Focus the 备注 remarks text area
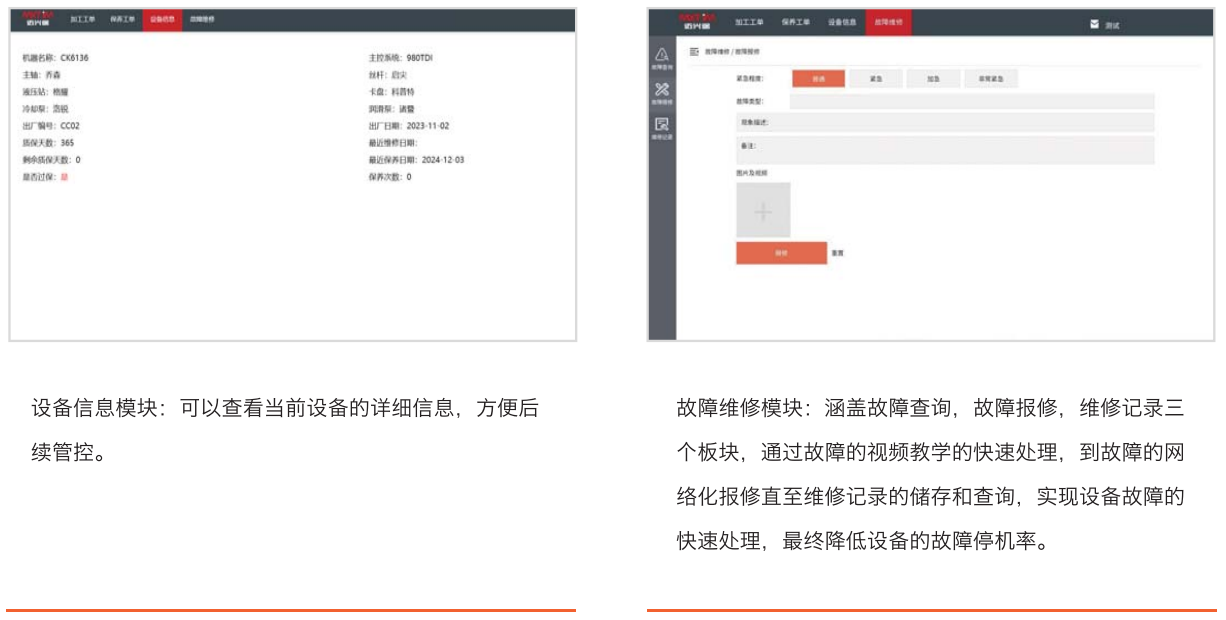The width and height of the screenshot is (1226, 620). click(945, 150)
